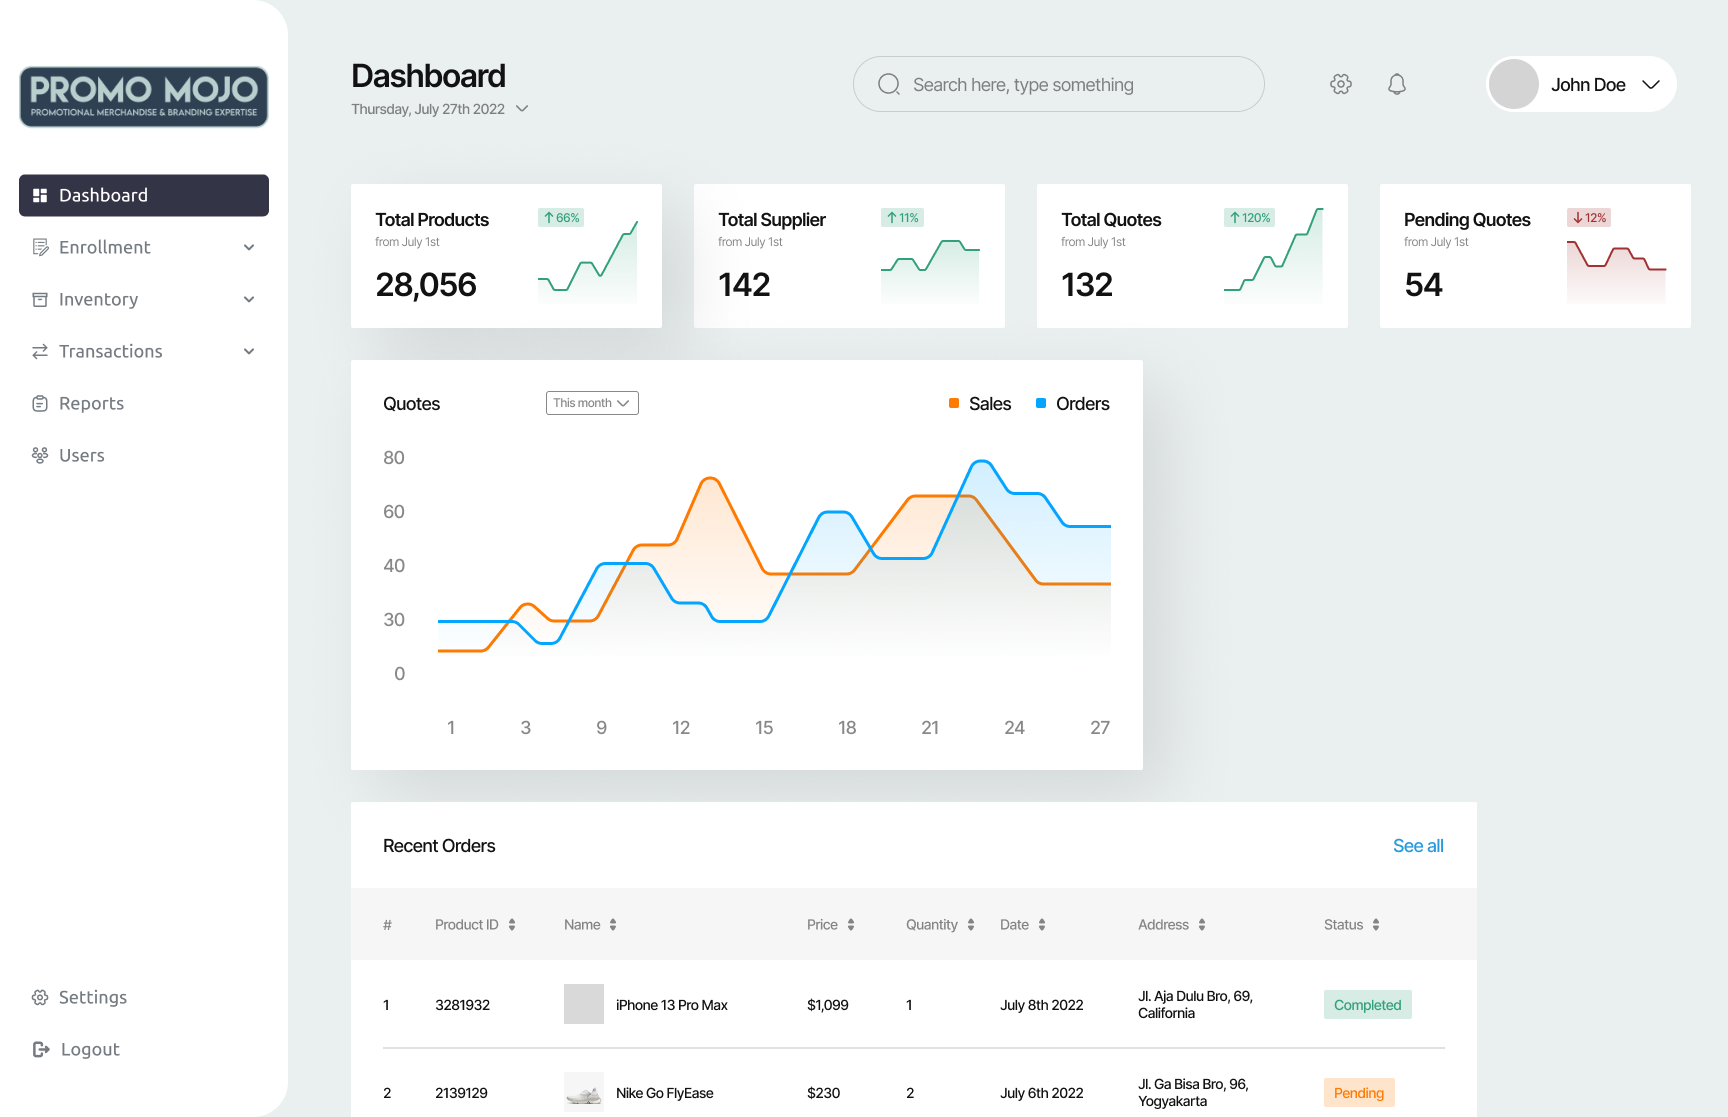Click the settings gear icon in header
The width and height of the screenshot is (1728, 1117).
pos(1341,84)
